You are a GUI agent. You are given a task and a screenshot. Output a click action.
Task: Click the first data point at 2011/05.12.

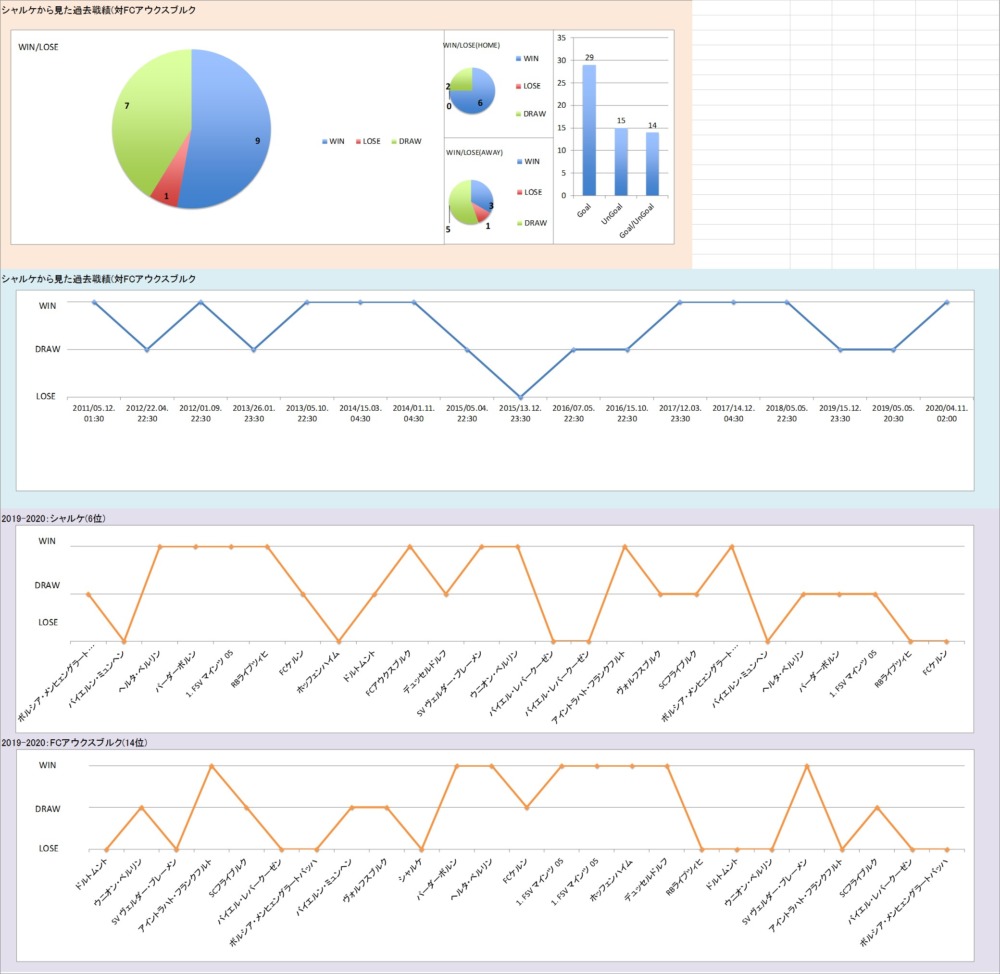[x=94, y=302]
